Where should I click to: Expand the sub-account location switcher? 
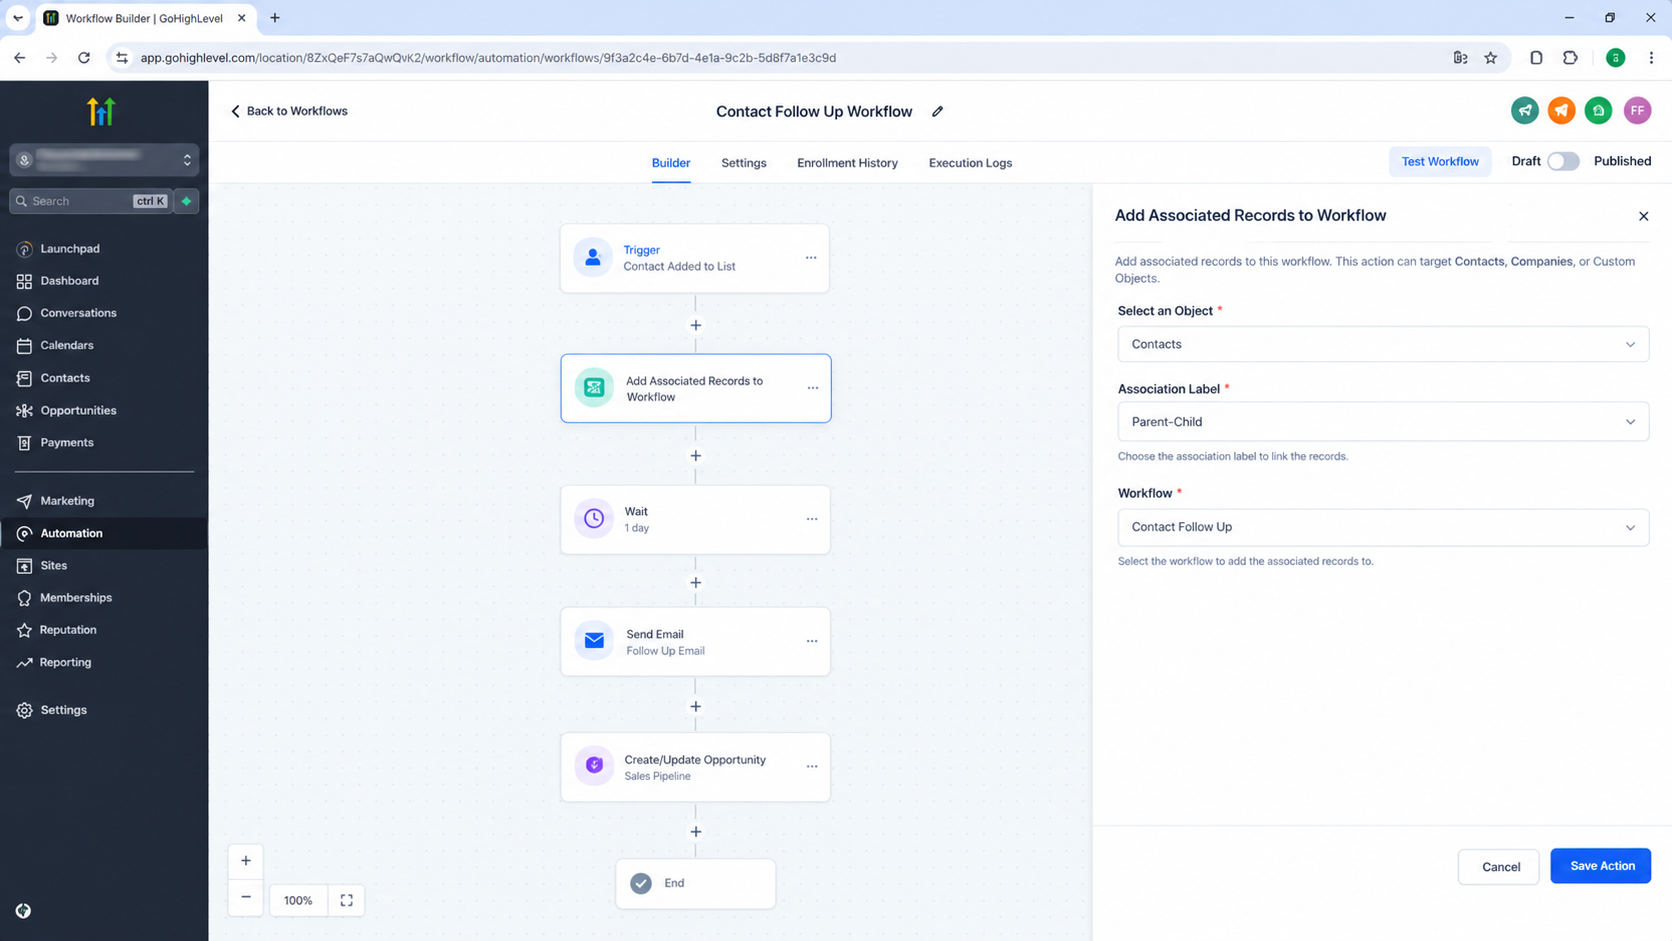coord(104,160)
